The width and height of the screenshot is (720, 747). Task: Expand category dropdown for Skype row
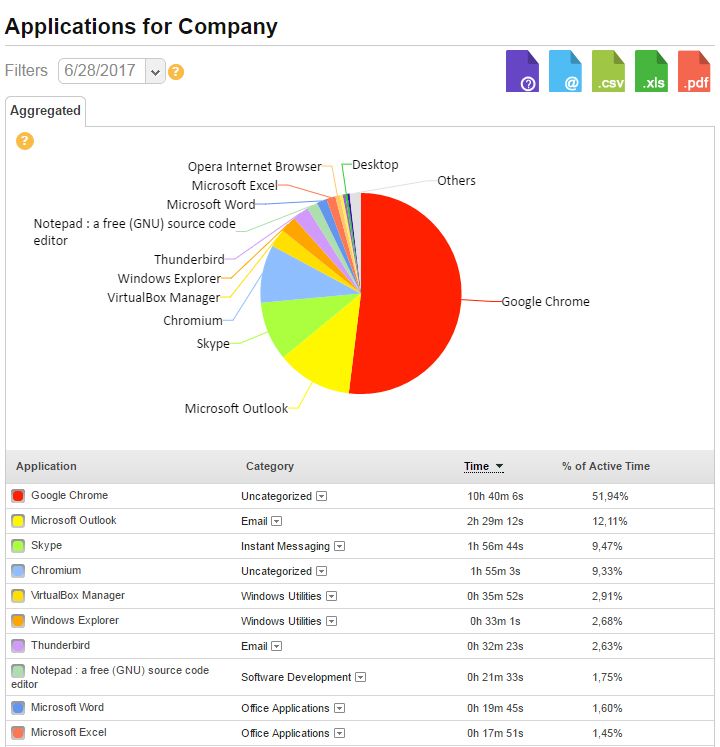[339, 546]
